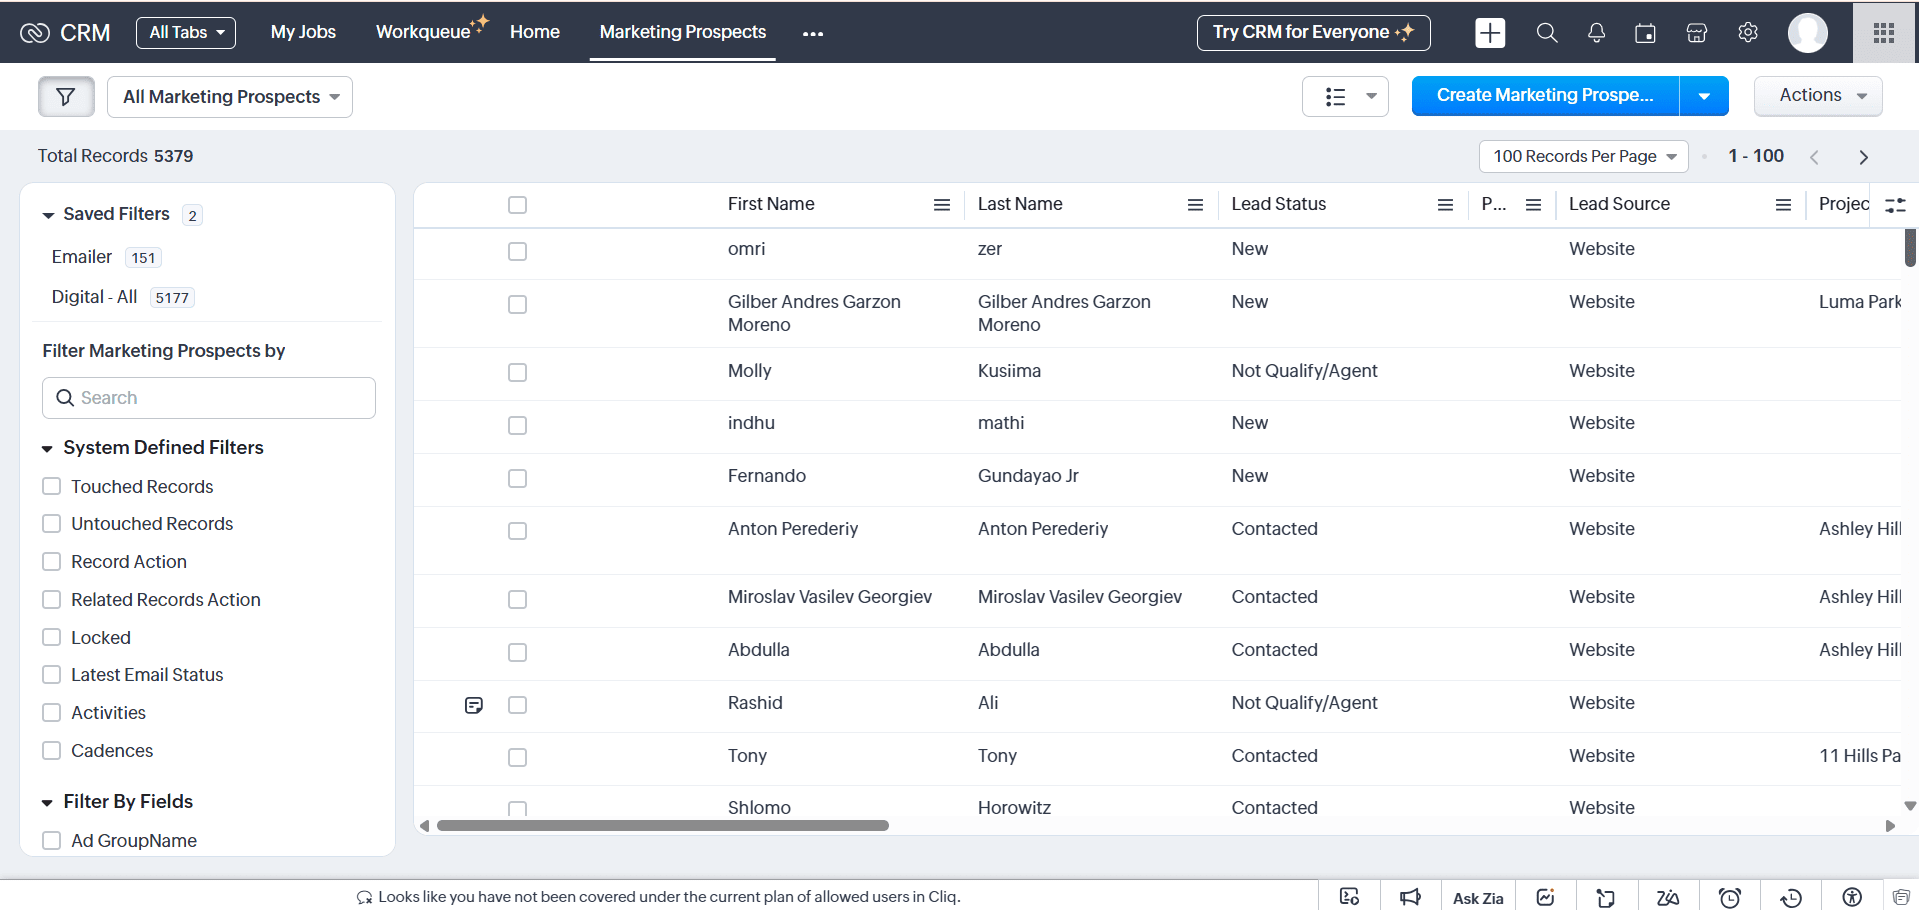Switch to the My Jobs tab
This screenshot has width=1919, height=910.
[303, 32]
